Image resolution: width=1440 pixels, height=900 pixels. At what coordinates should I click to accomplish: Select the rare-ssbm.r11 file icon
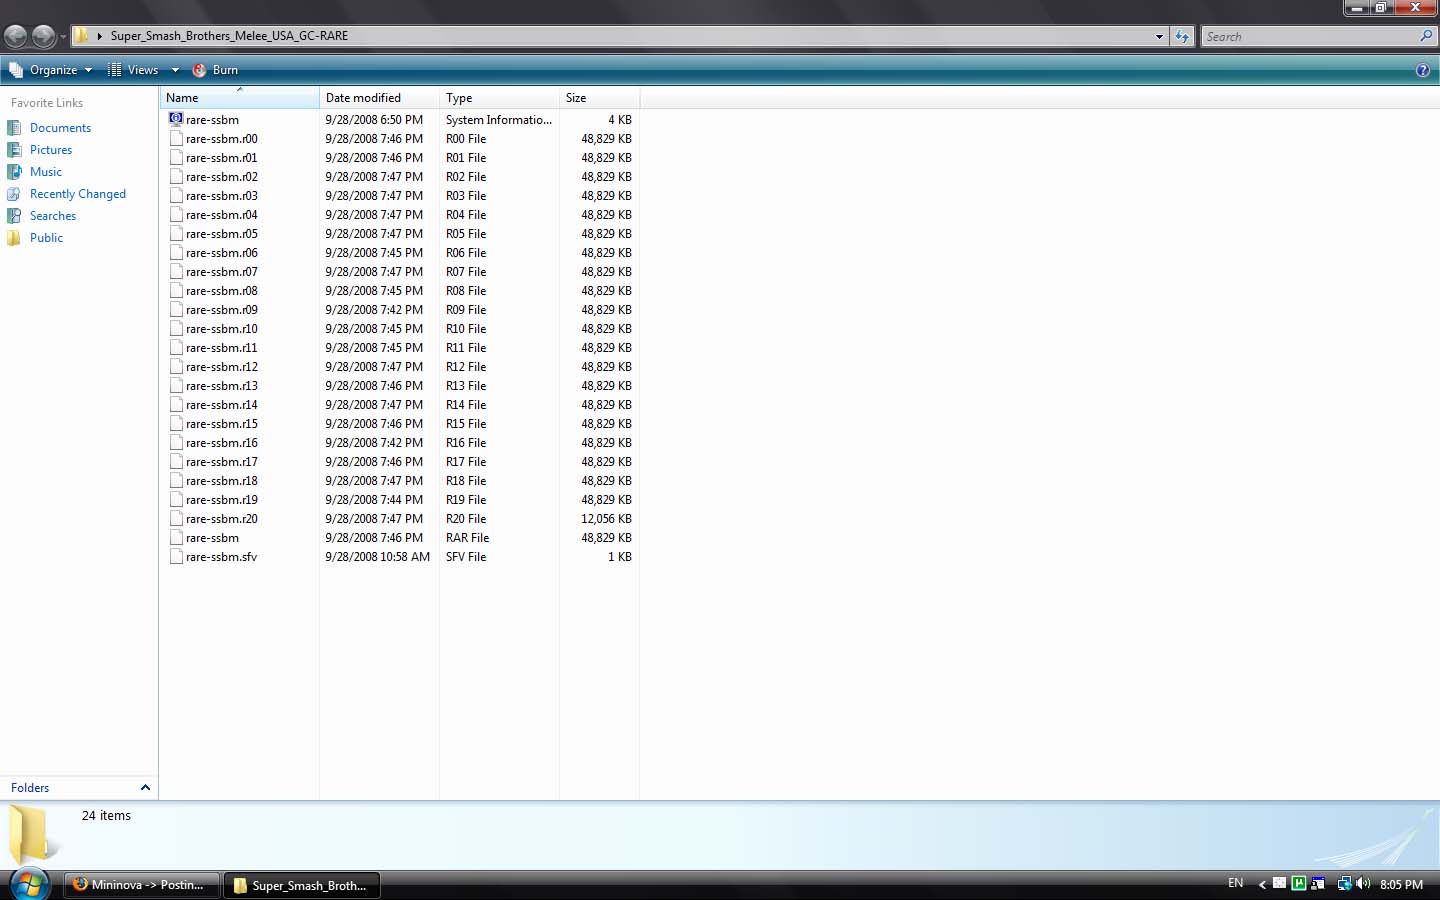click(176, 348)
